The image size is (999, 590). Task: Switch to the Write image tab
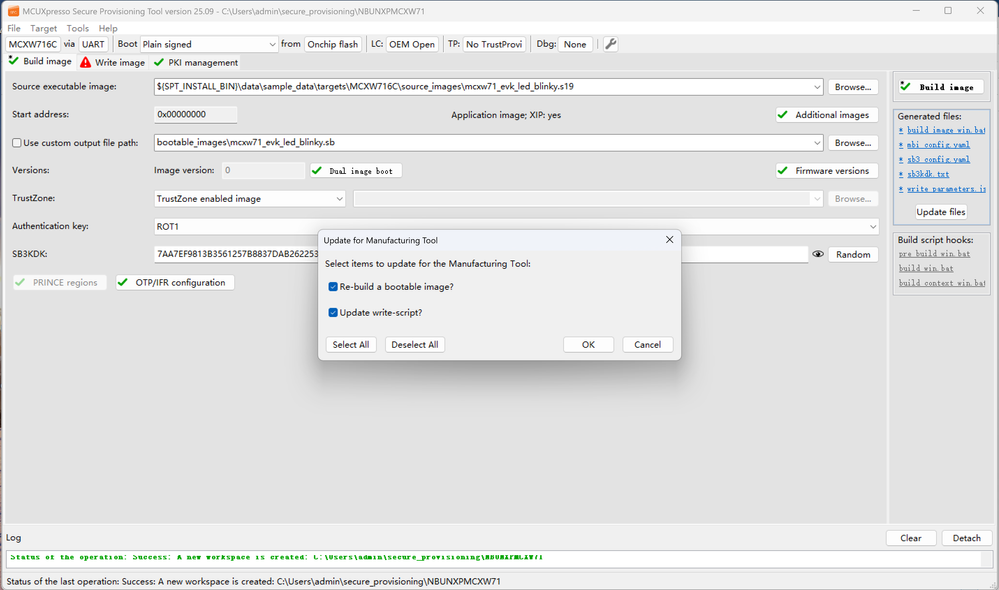(113, 62)
